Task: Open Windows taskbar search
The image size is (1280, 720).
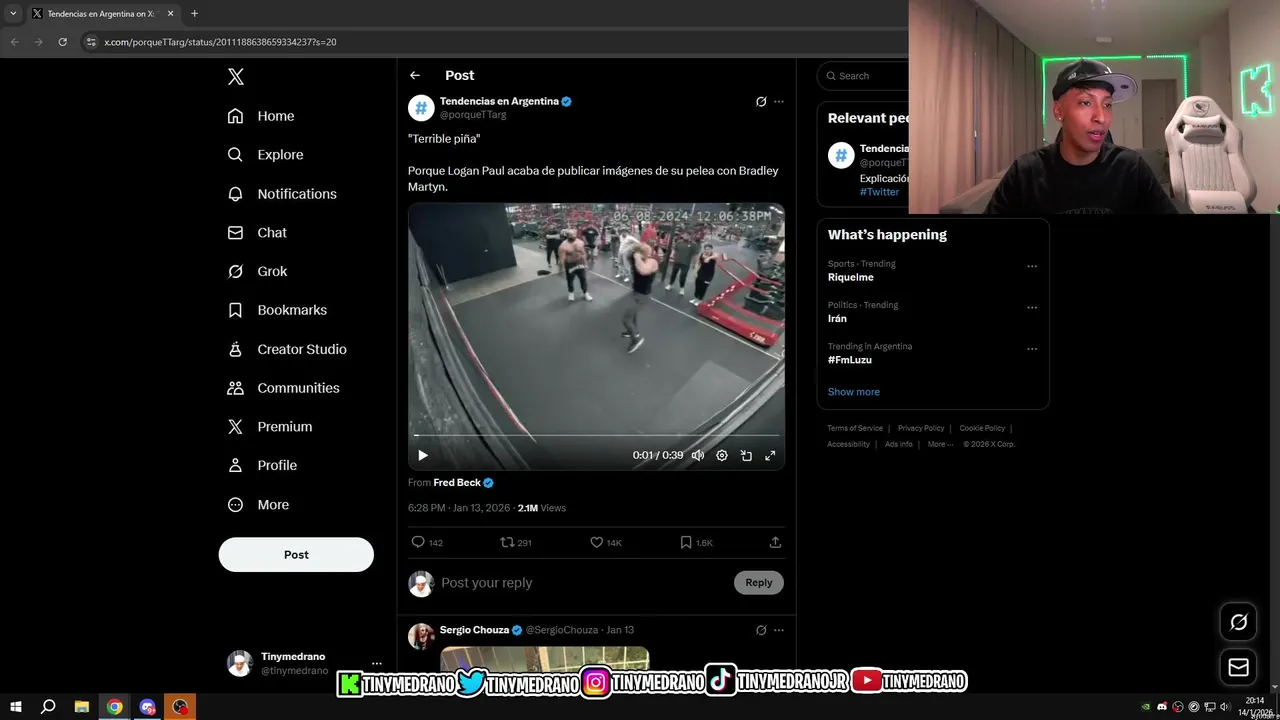Action: pos(48,707)
